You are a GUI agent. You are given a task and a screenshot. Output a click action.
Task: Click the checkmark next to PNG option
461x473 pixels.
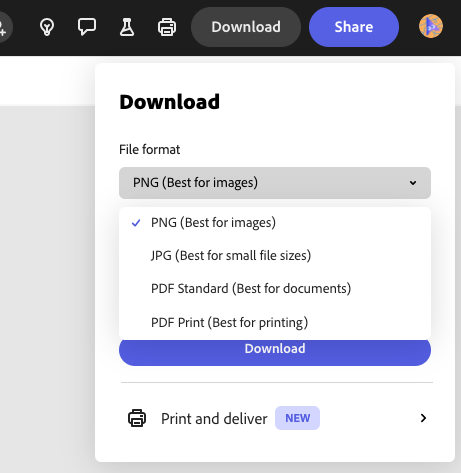click(136, 223)
